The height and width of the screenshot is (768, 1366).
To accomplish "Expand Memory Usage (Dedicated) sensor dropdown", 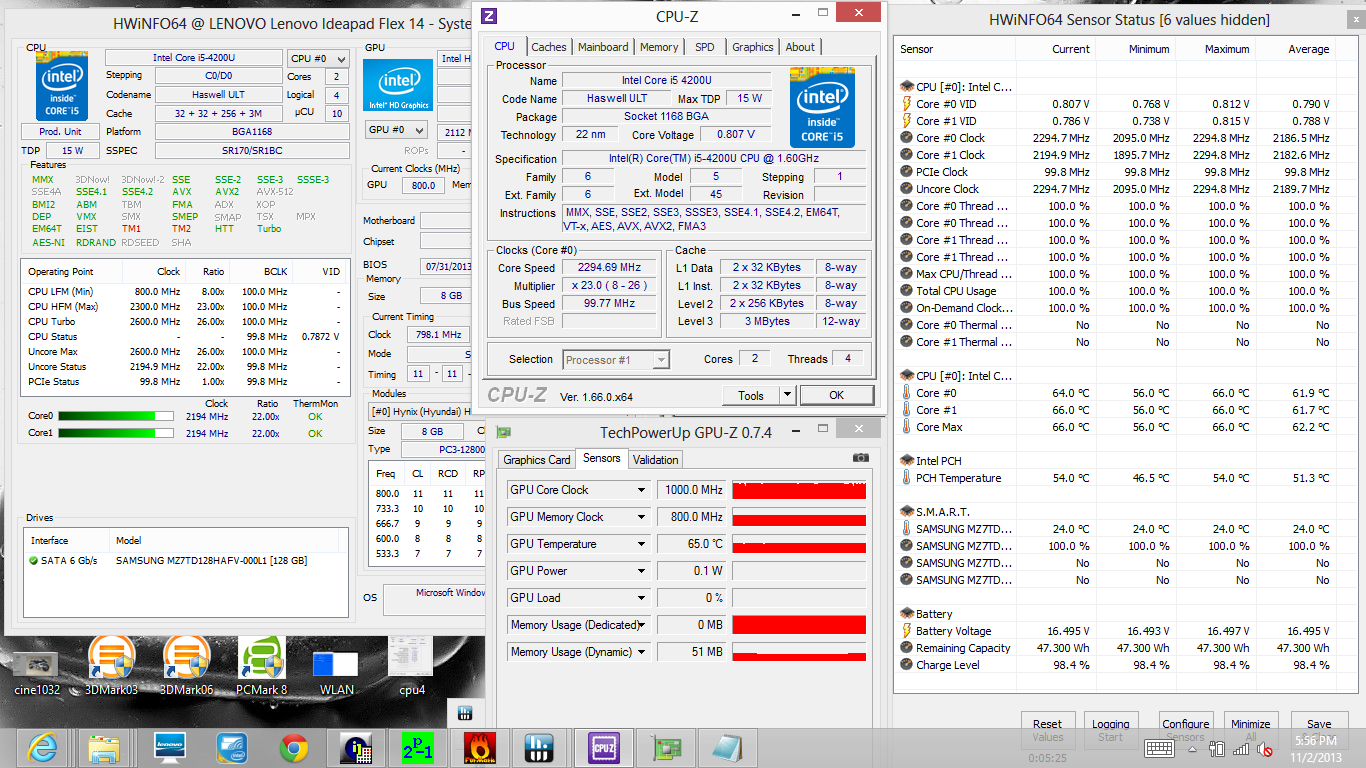I will (x=642, y=625).
